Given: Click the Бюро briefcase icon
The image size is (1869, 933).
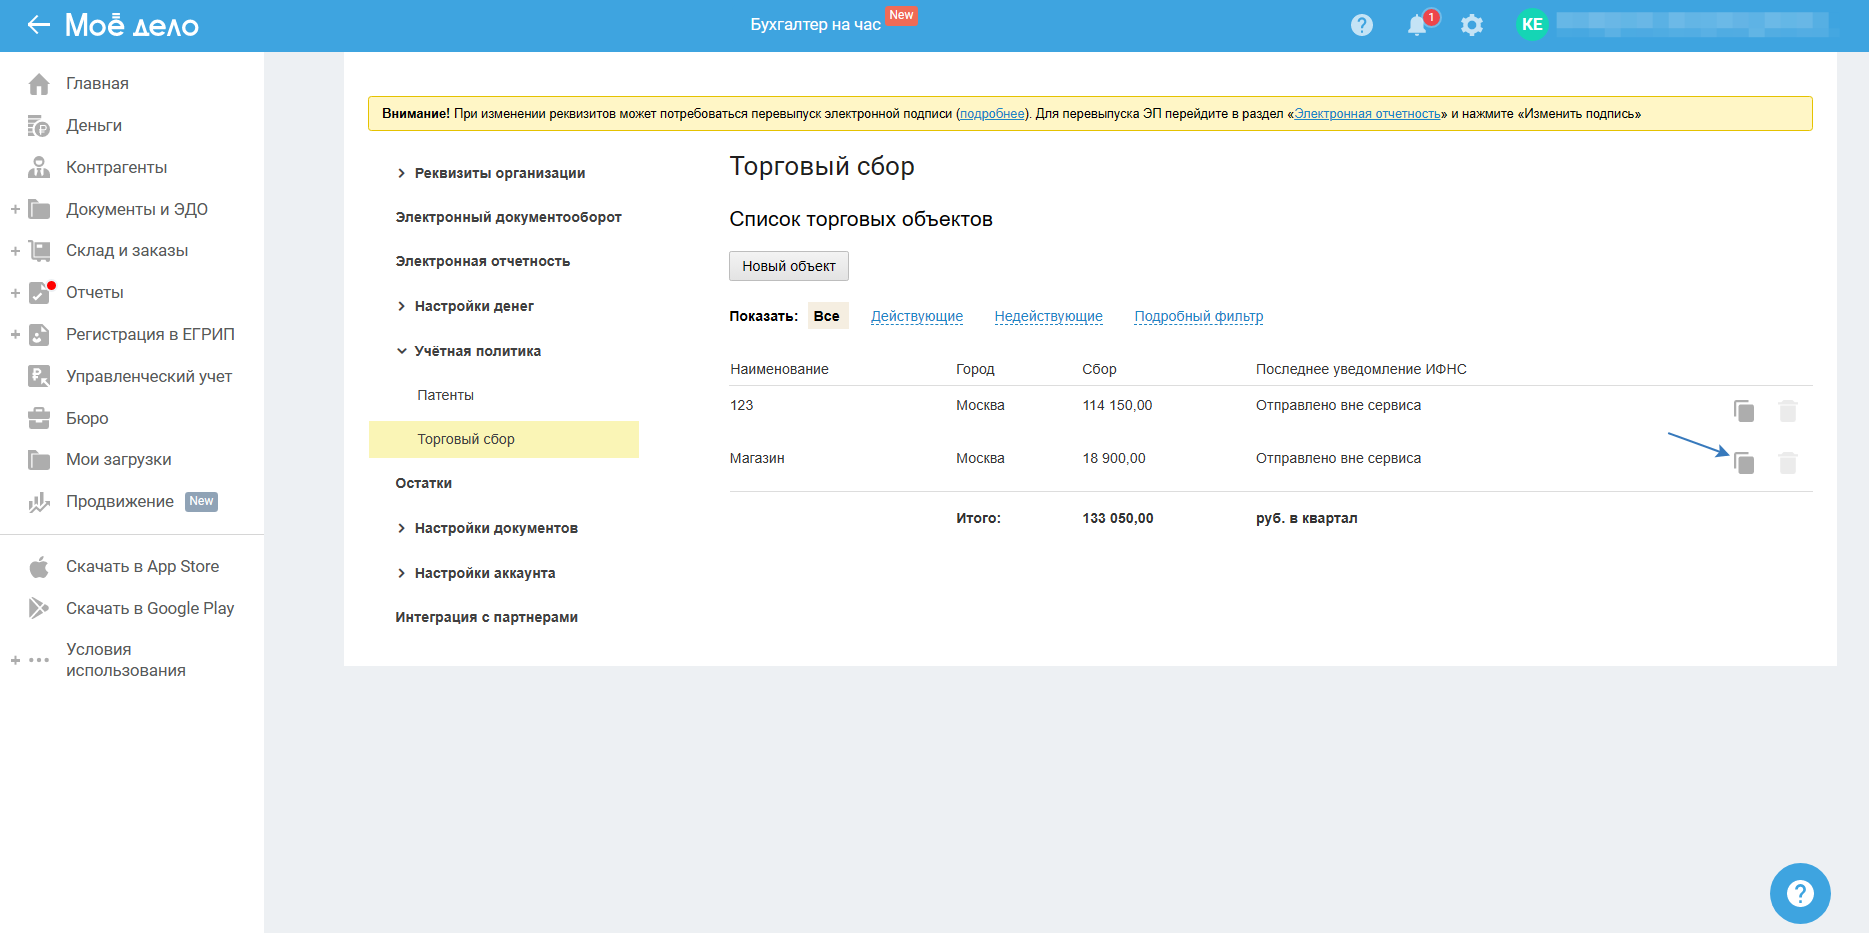Looking at the screenshot, I should click(39, 418).
